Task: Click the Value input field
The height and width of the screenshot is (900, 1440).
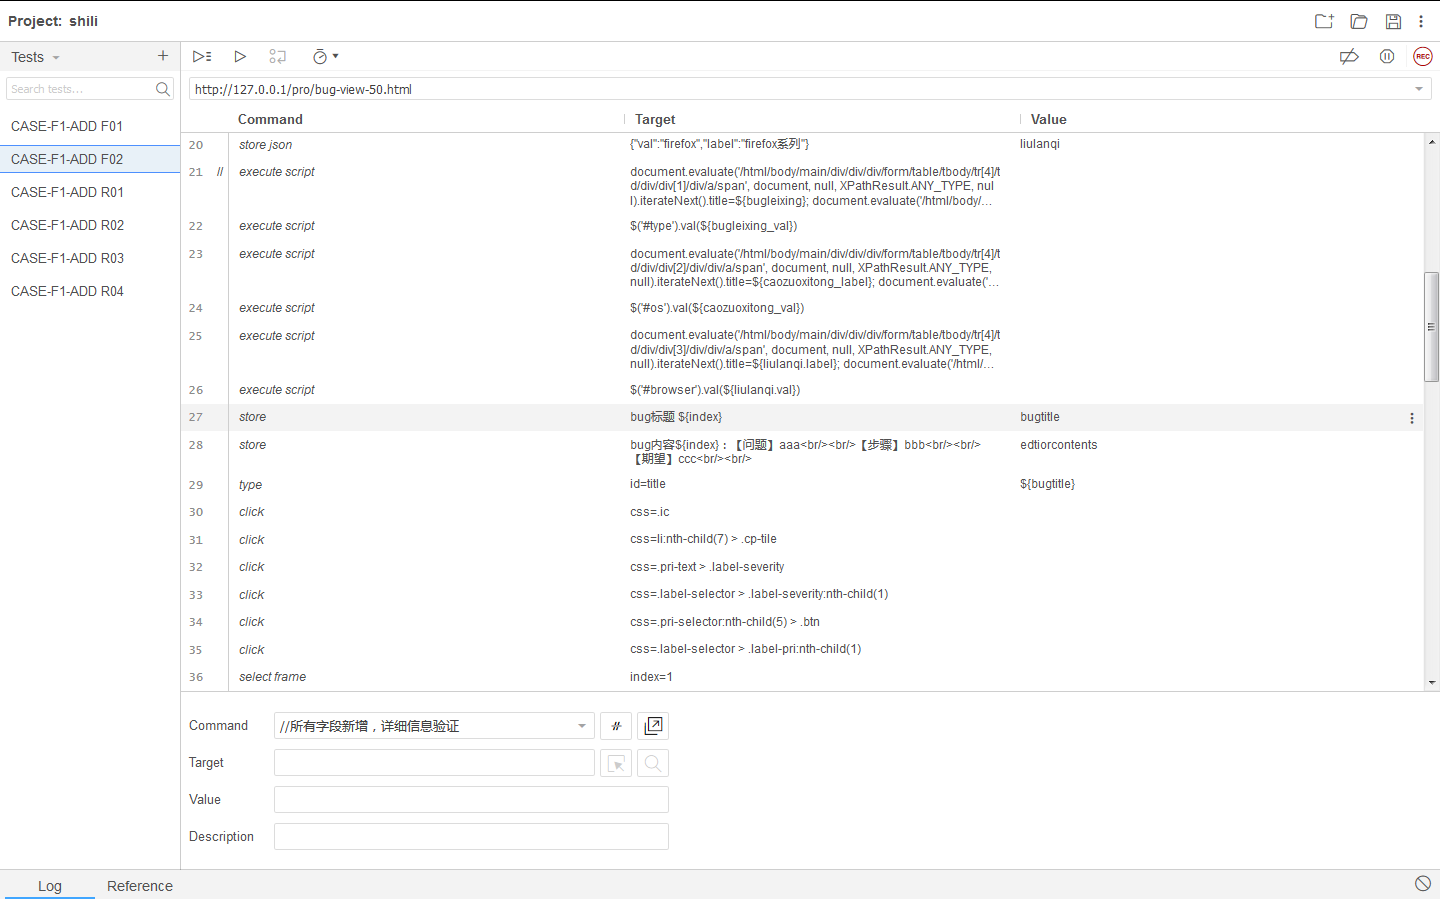Action: tap(470, 799)
